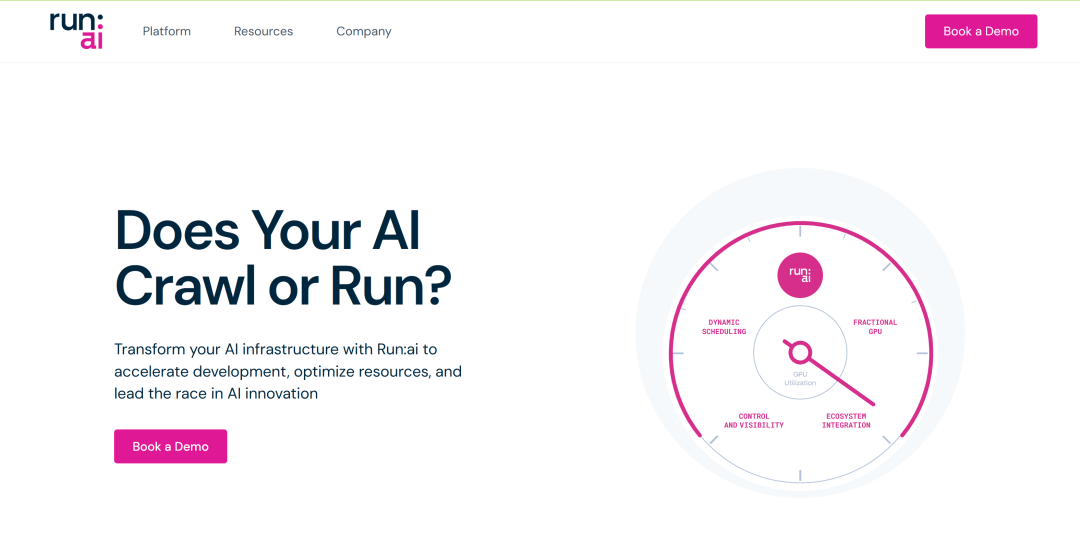Select the Fractional GPU gauge label

coord(875,327)
